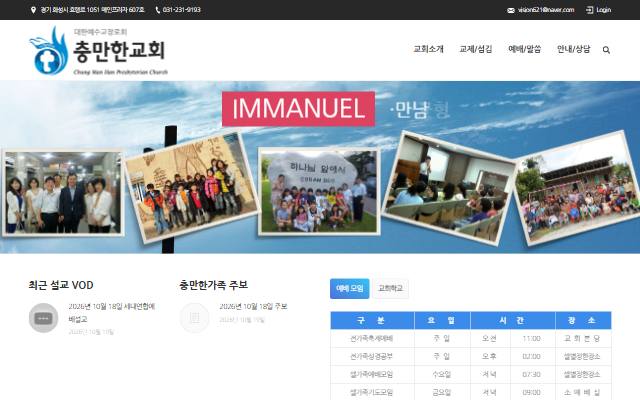Viewport: 640px width, 400px height.
Task: Click the vision621@naver.com email link
Action: (546, 10)
